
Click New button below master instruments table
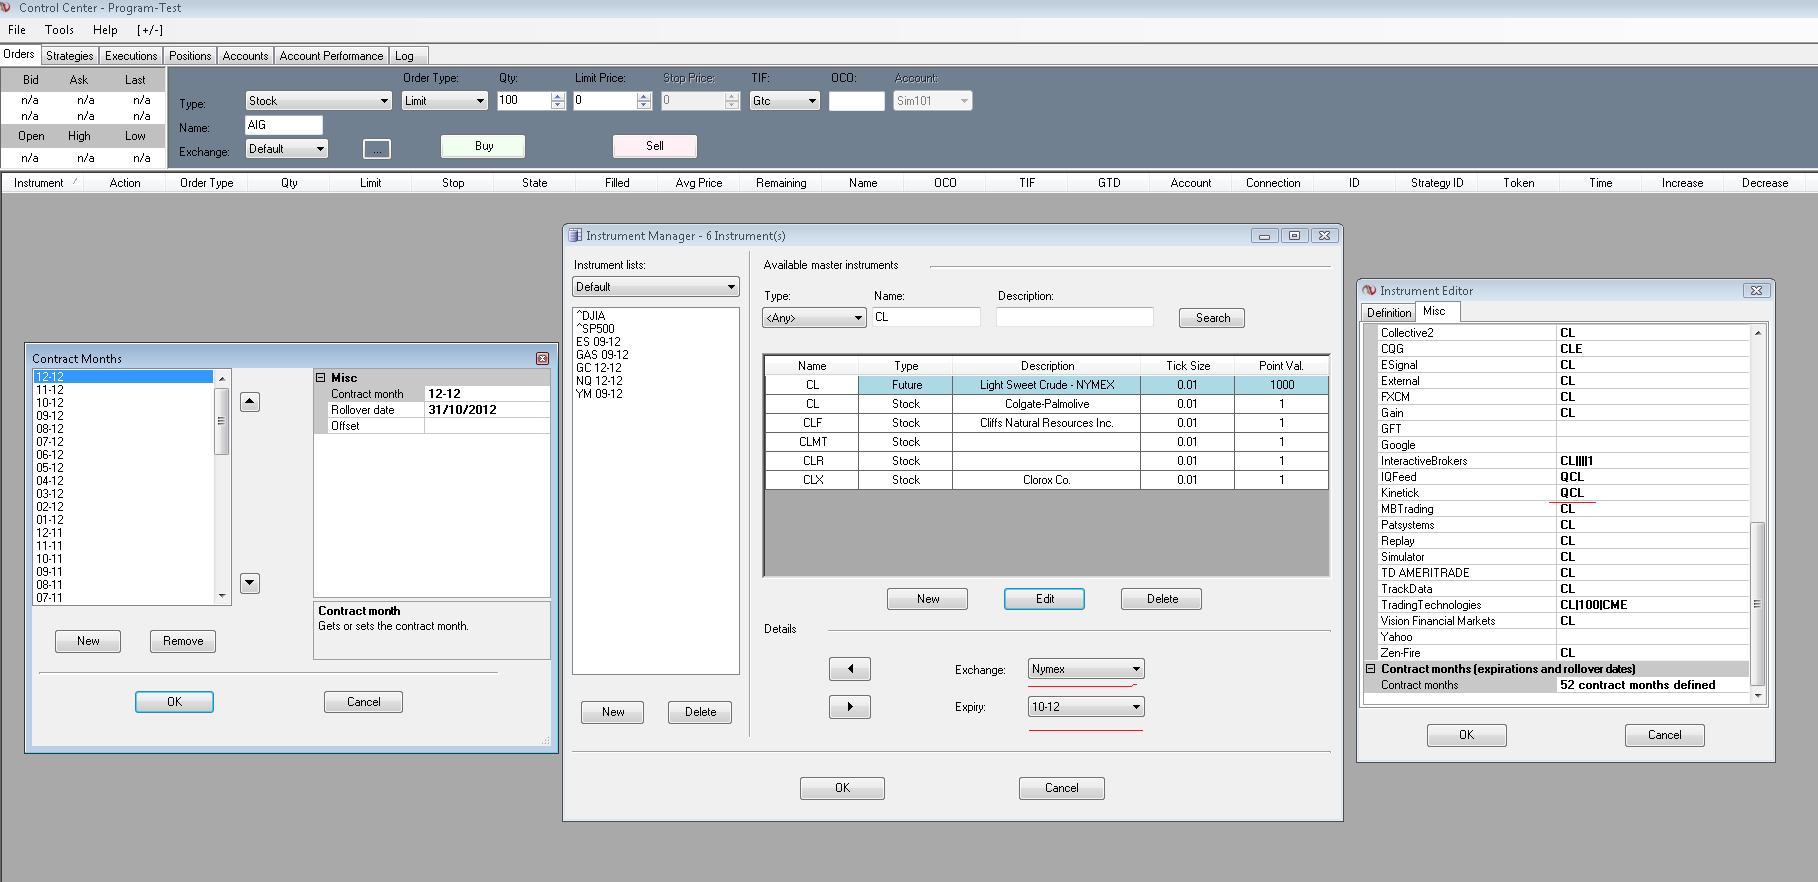tap(928, 599)
